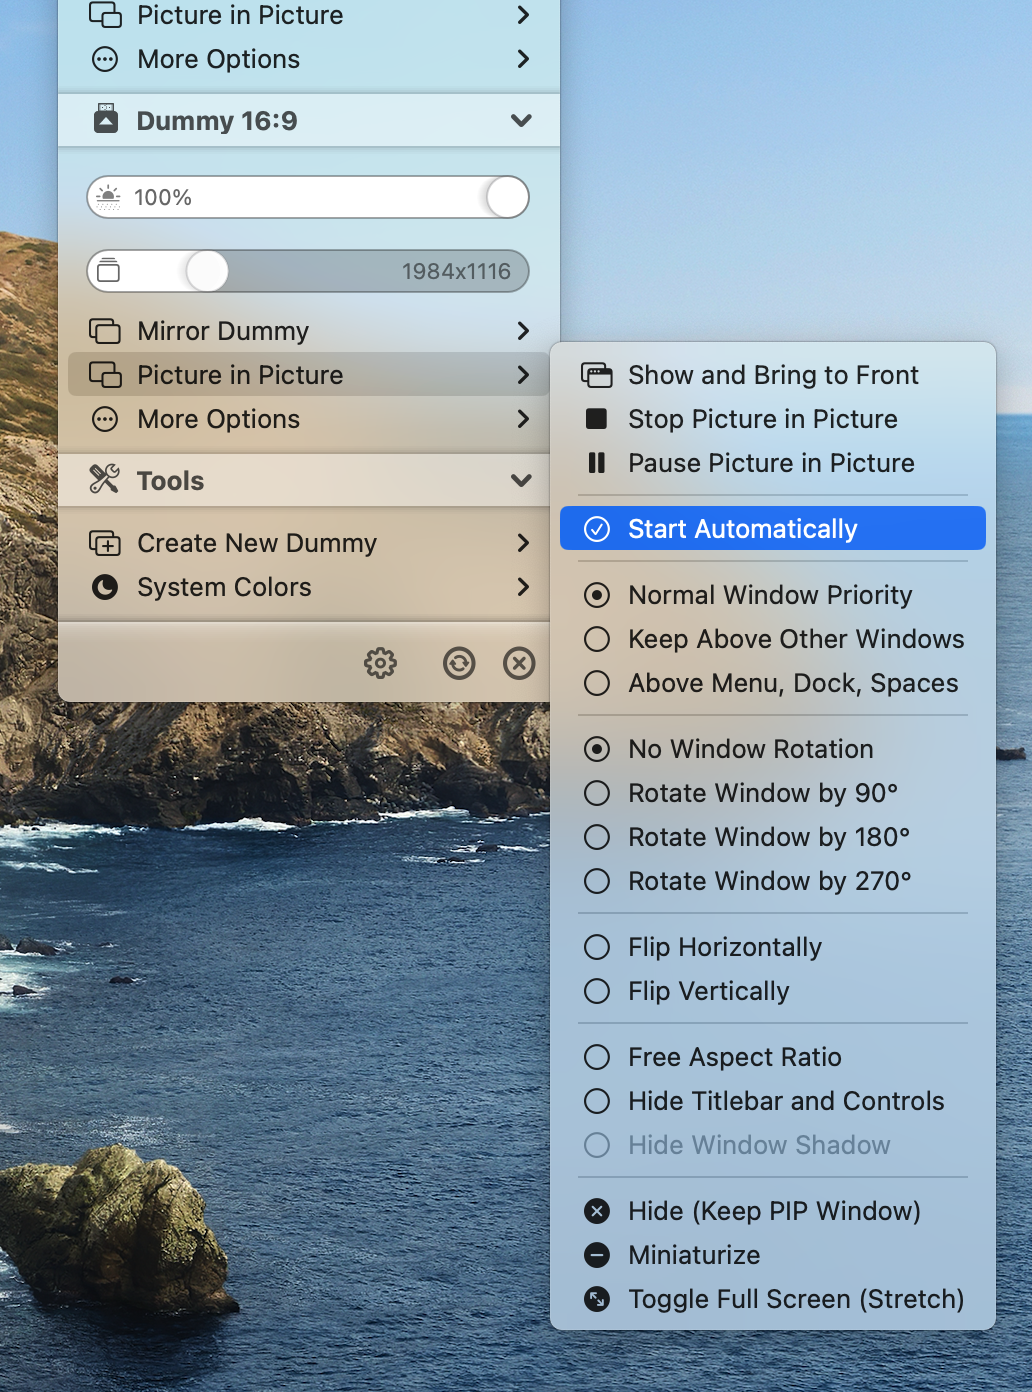The image size is (1032, 1392).
Task: Open the settings gear icon
Action: click(x=380, y=663)
